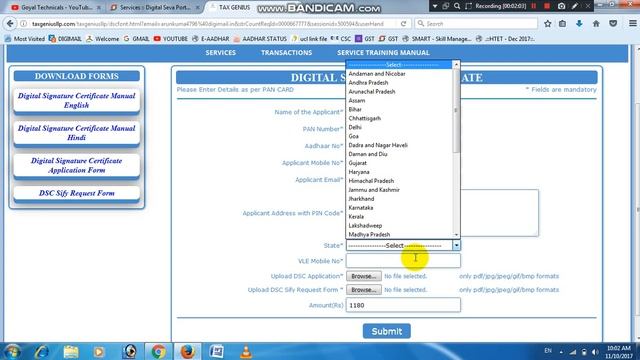This screenshot has width=640, height=360.
Task: Go back with browser back arrow
Action: click(x=10, y=24)
